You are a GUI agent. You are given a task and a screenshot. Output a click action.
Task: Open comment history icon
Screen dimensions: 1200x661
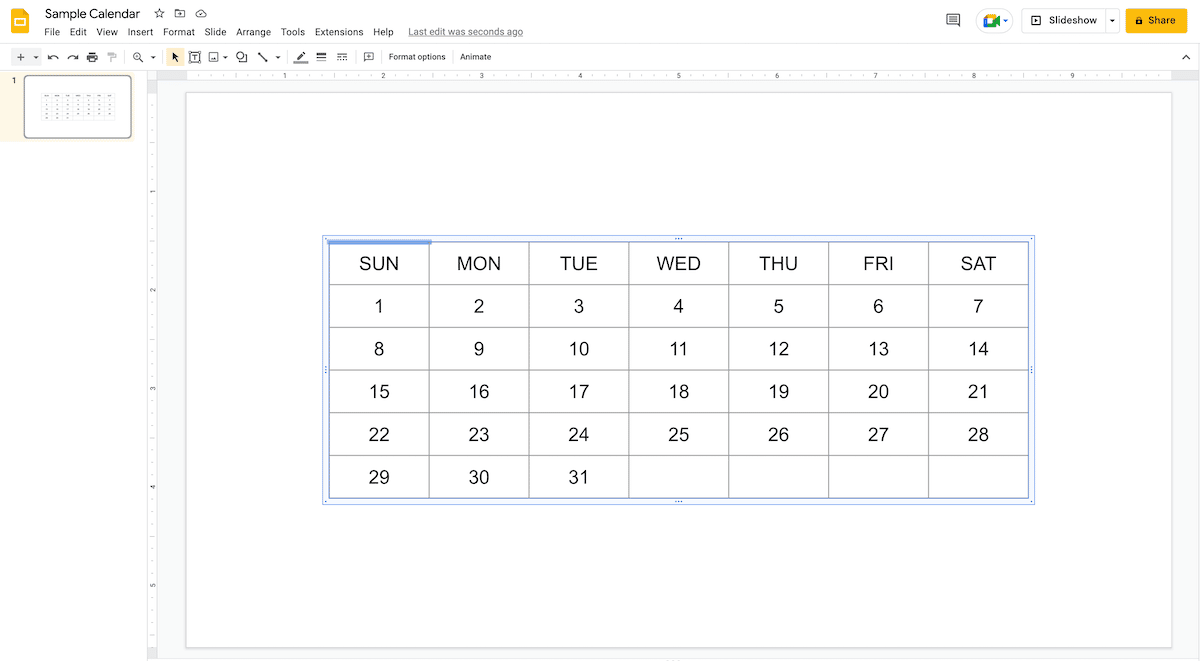click(x=953, y=20)
